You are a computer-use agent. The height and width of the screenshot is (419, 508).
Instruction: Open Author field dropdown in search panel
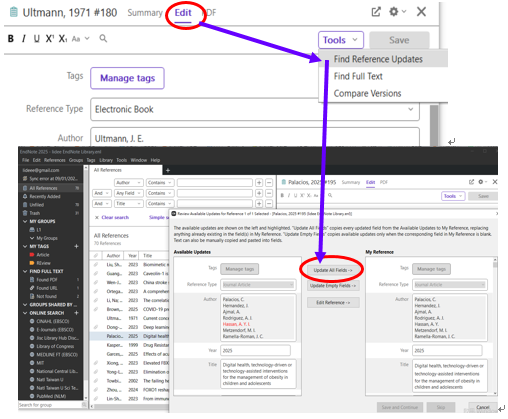129,183
